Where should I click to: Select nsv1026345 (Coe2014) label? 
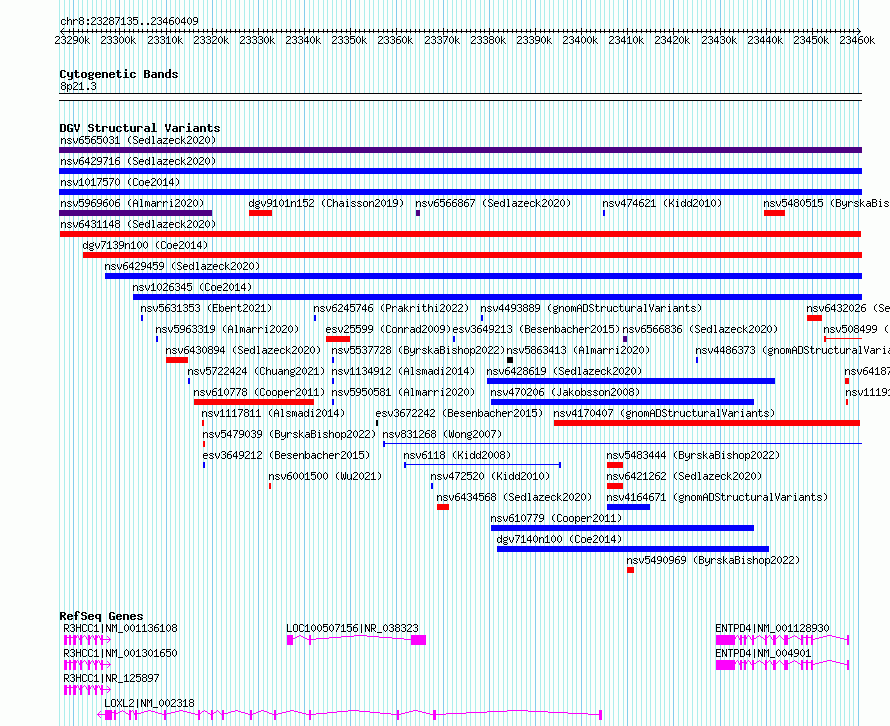192,287
